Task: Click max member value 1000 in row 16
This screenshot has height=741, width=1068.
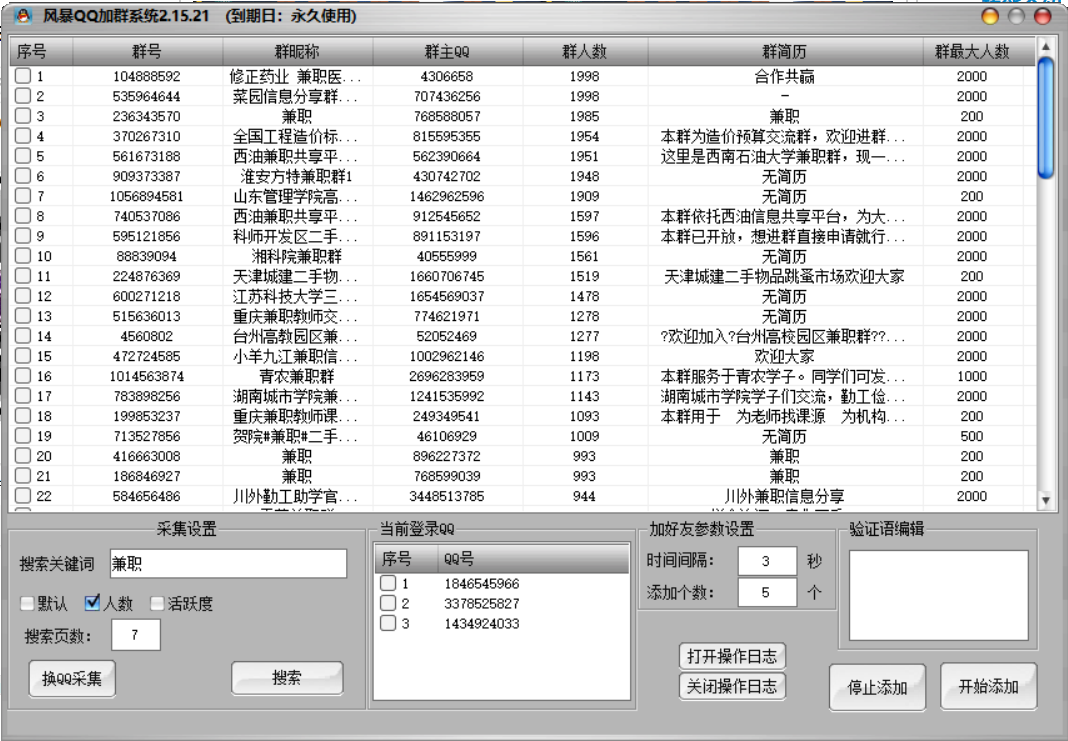Action: pyautogui.click(x=972, y=376)
